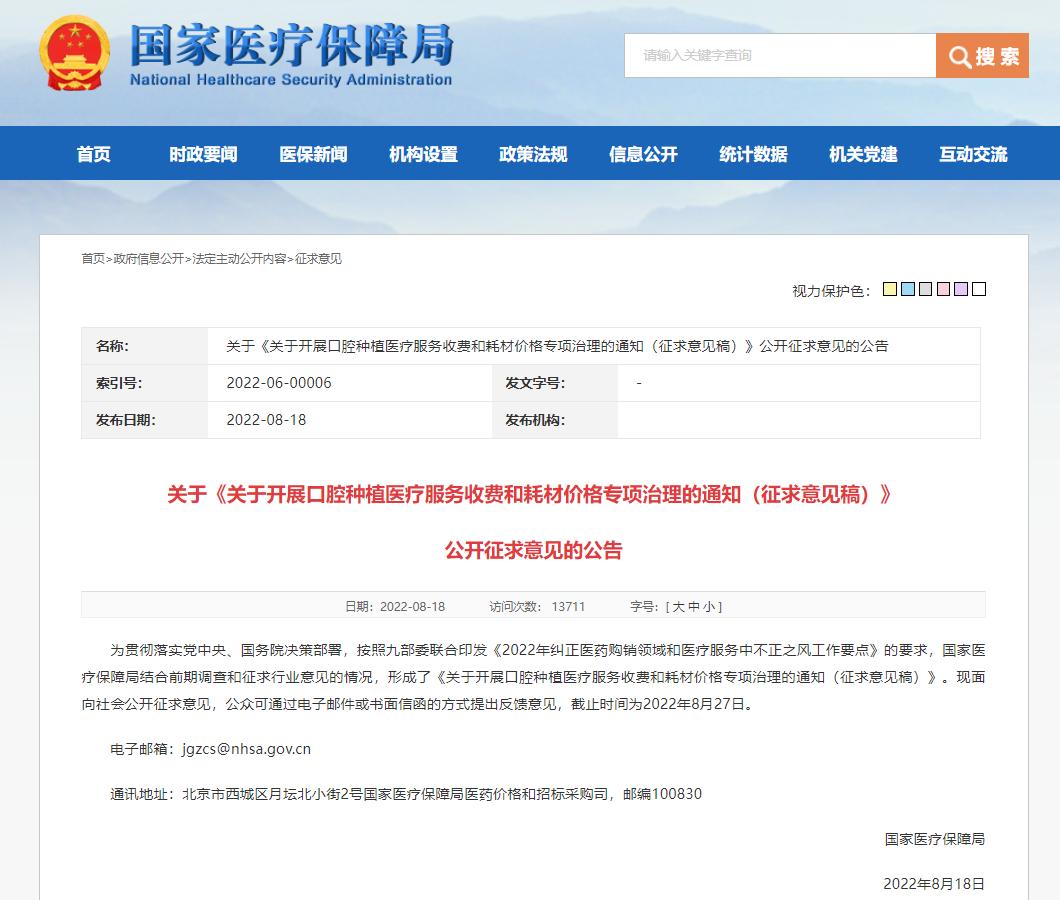Click the jgzcs@nhsa.gov.cn email address

pos(247,749)
